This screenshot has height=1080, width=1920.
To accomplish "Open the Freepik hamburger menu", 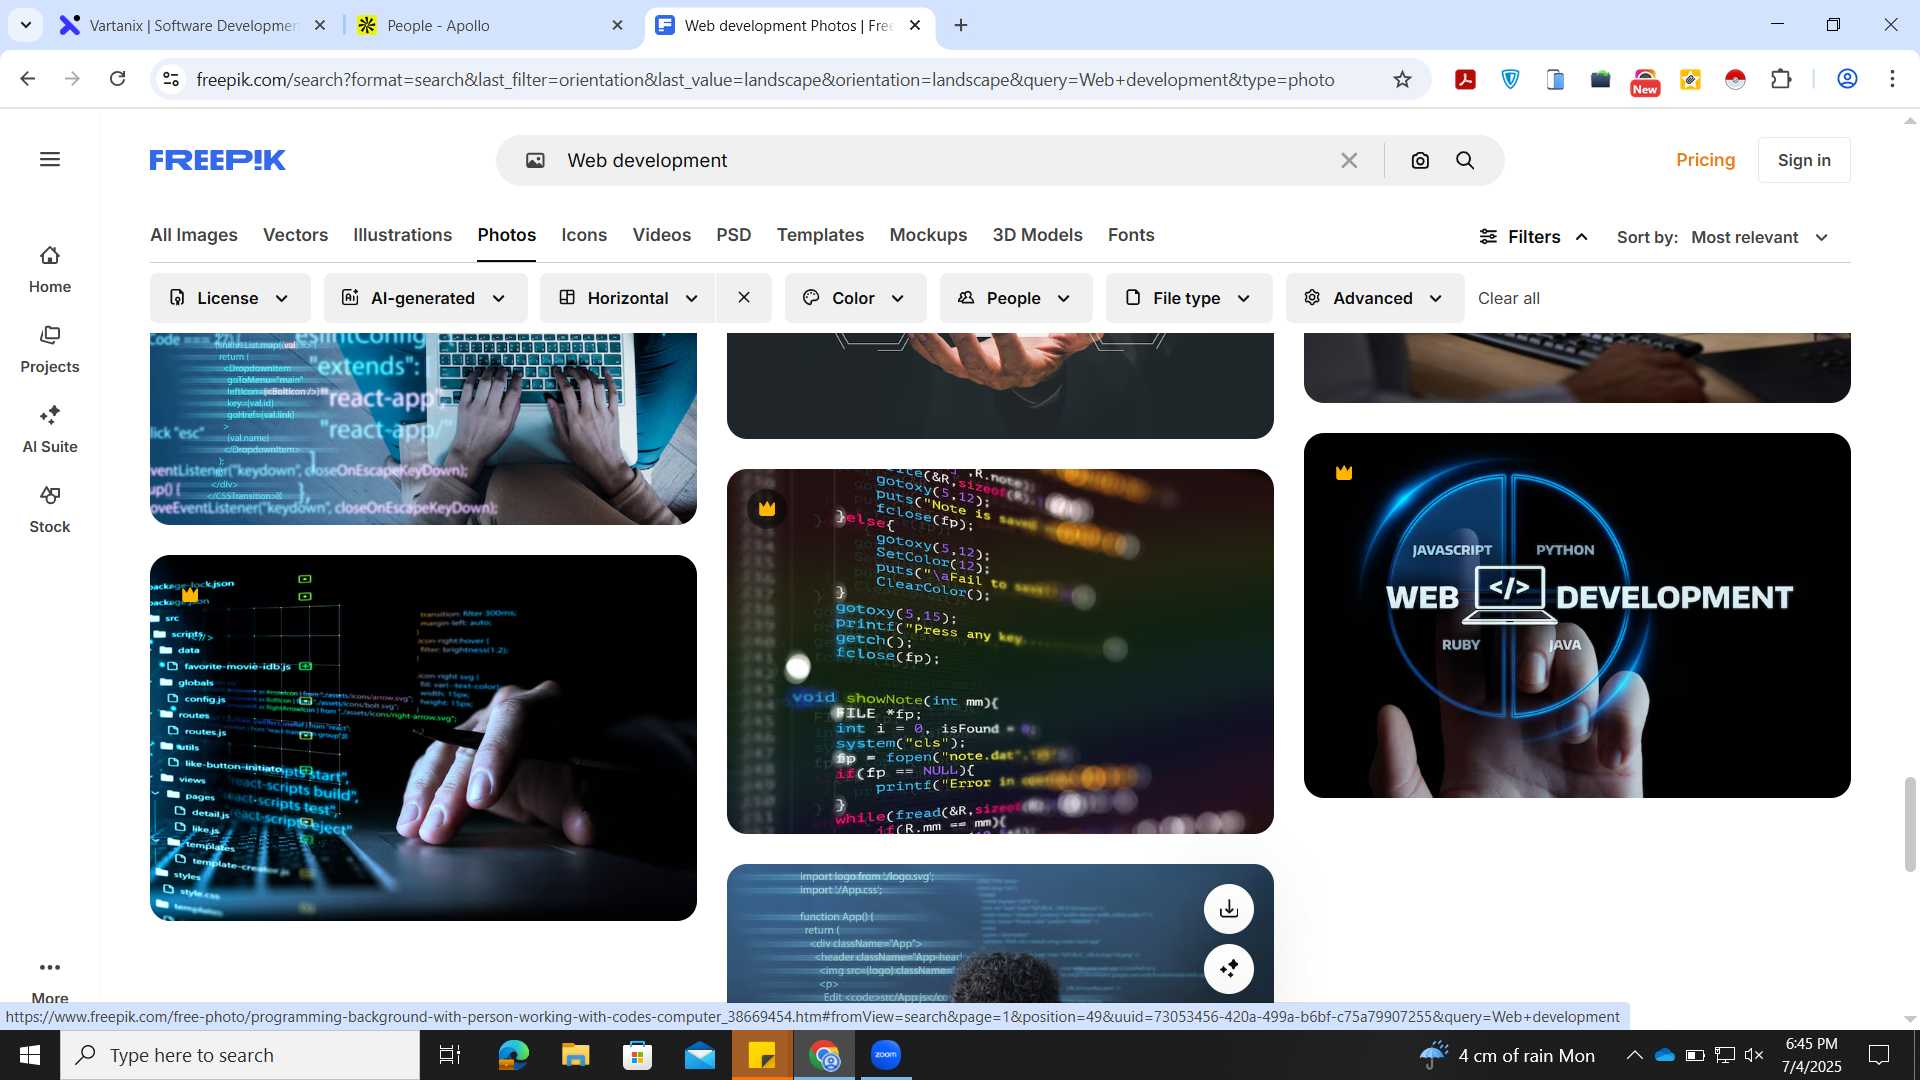I will (50, 159).
